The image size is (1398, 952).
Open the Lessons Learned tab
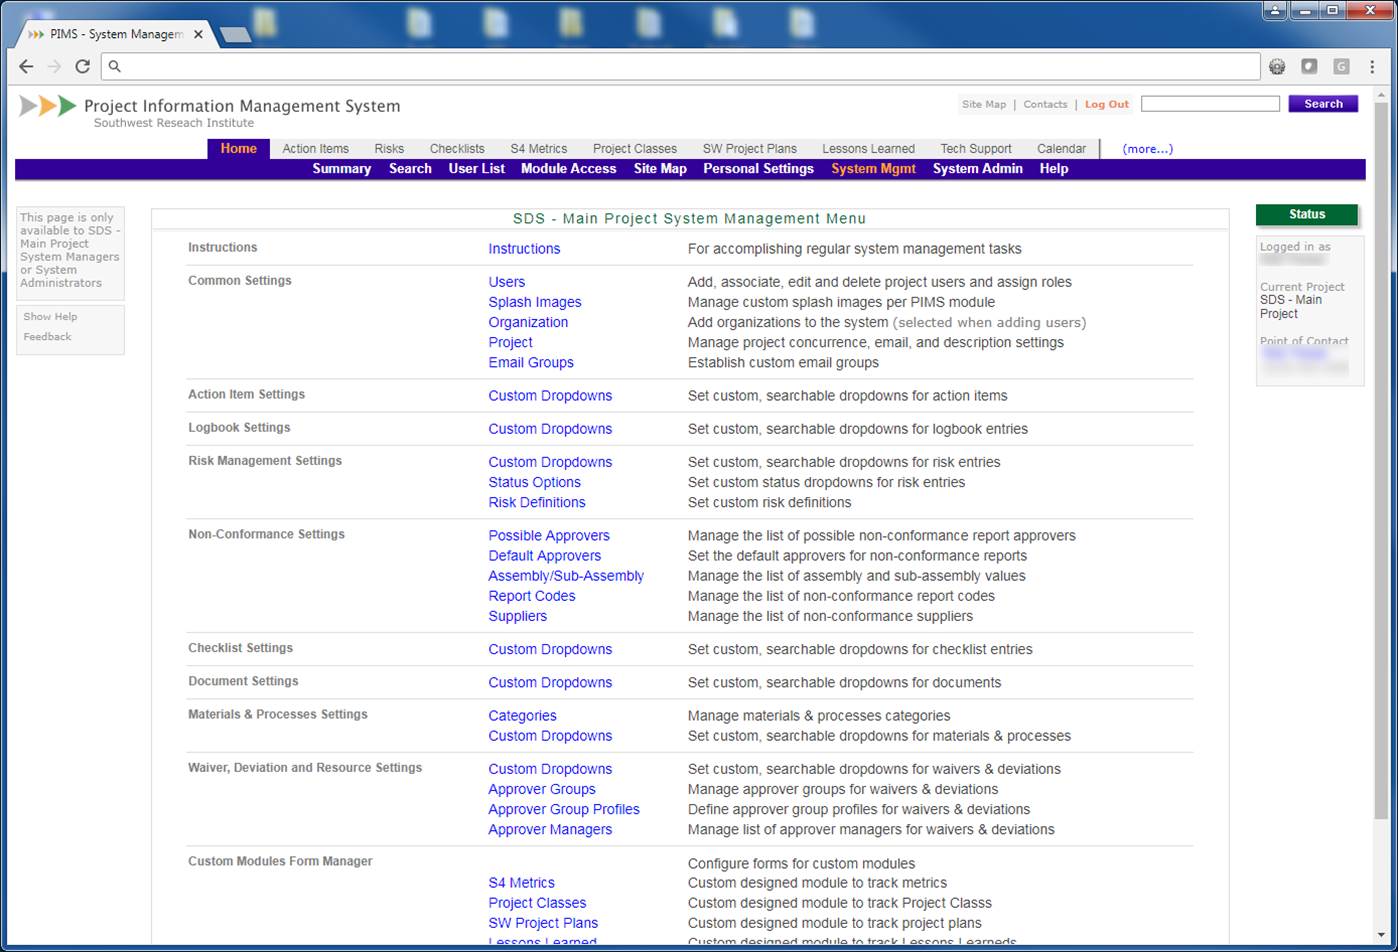click(x=868, y=149)
